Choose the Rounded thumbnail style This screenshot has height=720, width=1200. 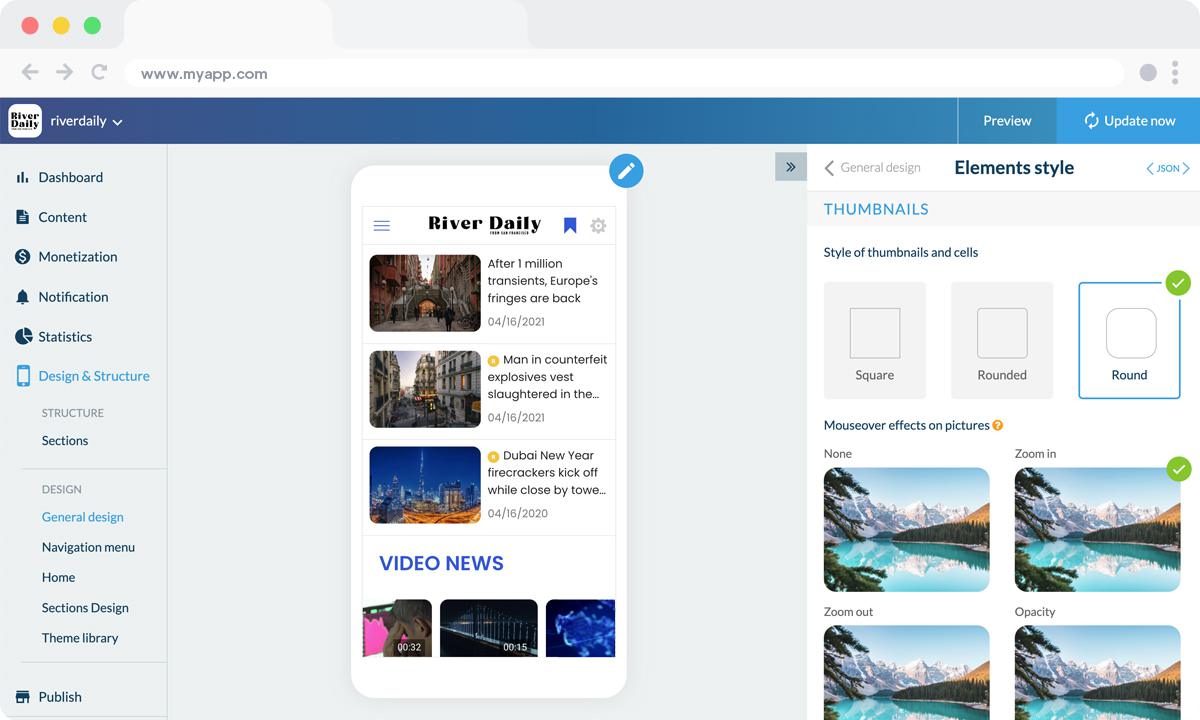pyautogui.click(x=1001, y=340)
